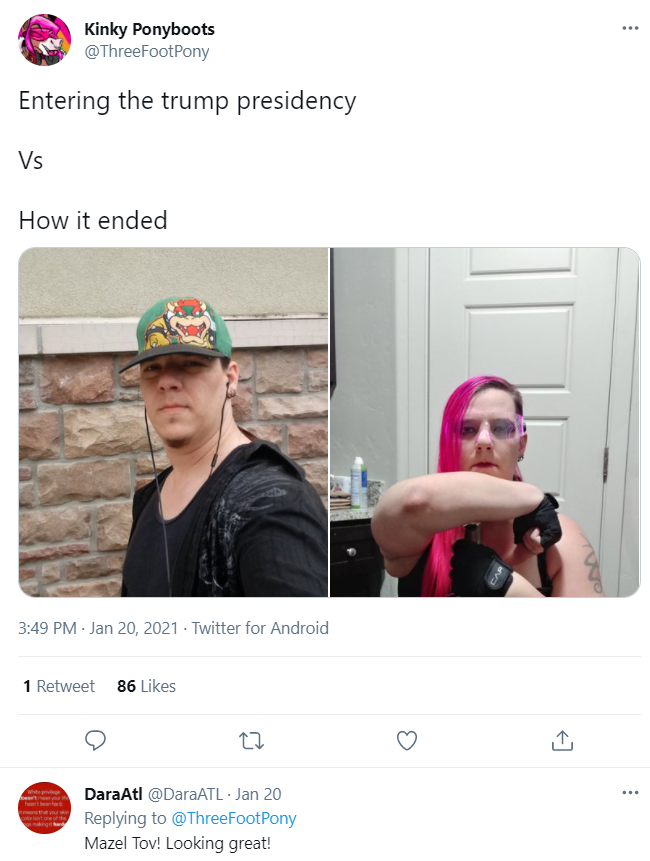Click the @ThreeFootPony handle under name
This screenshot has width=650, height=861.
coord(147,52)
